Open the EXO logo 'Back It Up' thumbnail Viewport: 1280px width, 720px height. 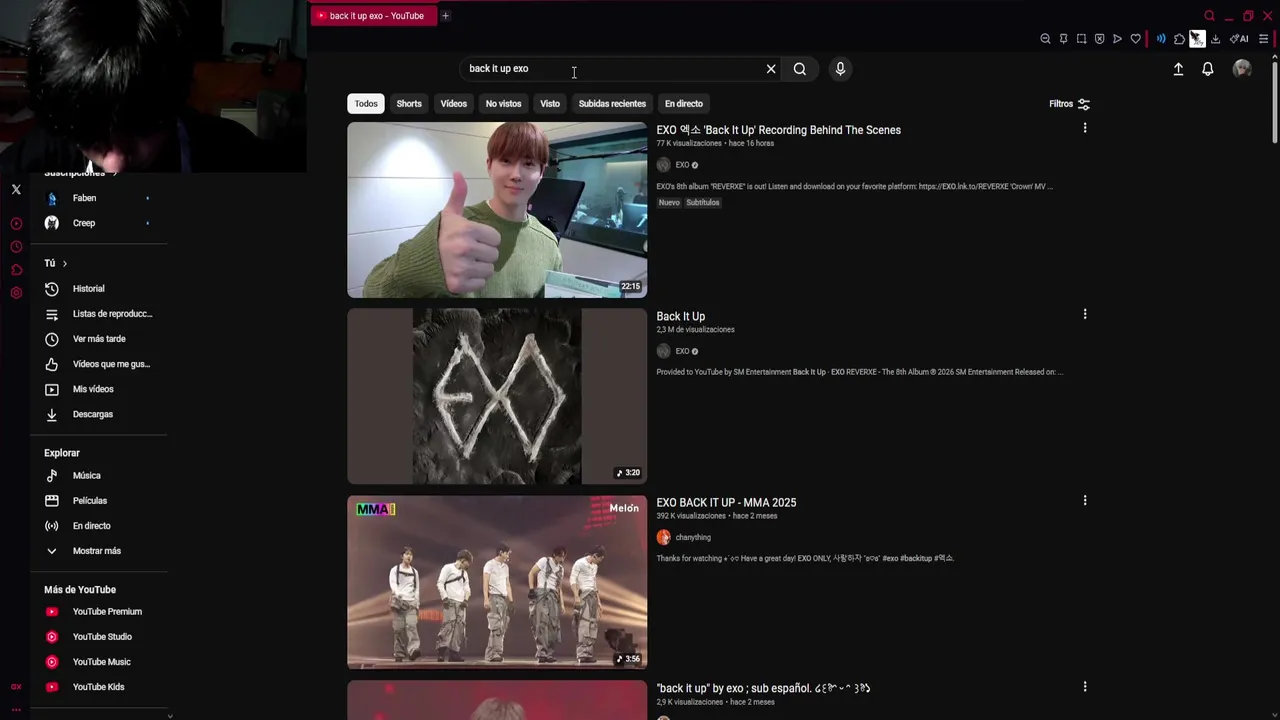pos(497,396)
